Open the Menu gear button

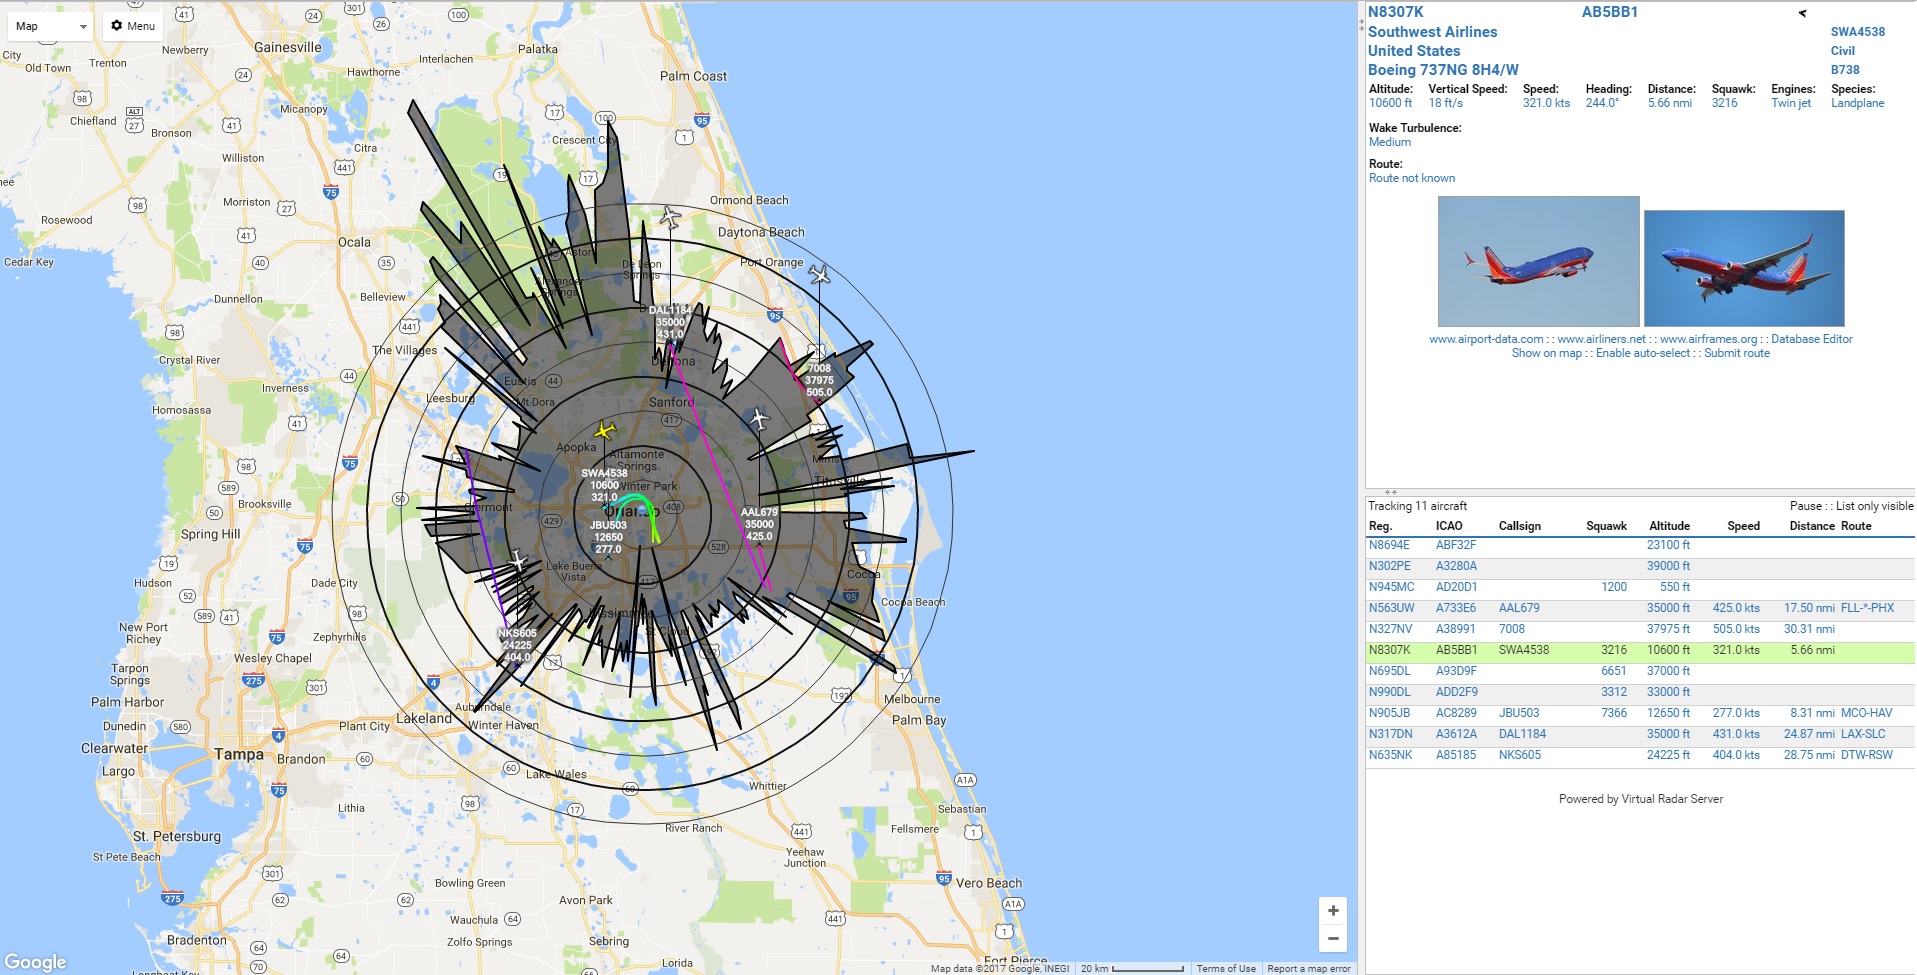(x=133, y=26)
